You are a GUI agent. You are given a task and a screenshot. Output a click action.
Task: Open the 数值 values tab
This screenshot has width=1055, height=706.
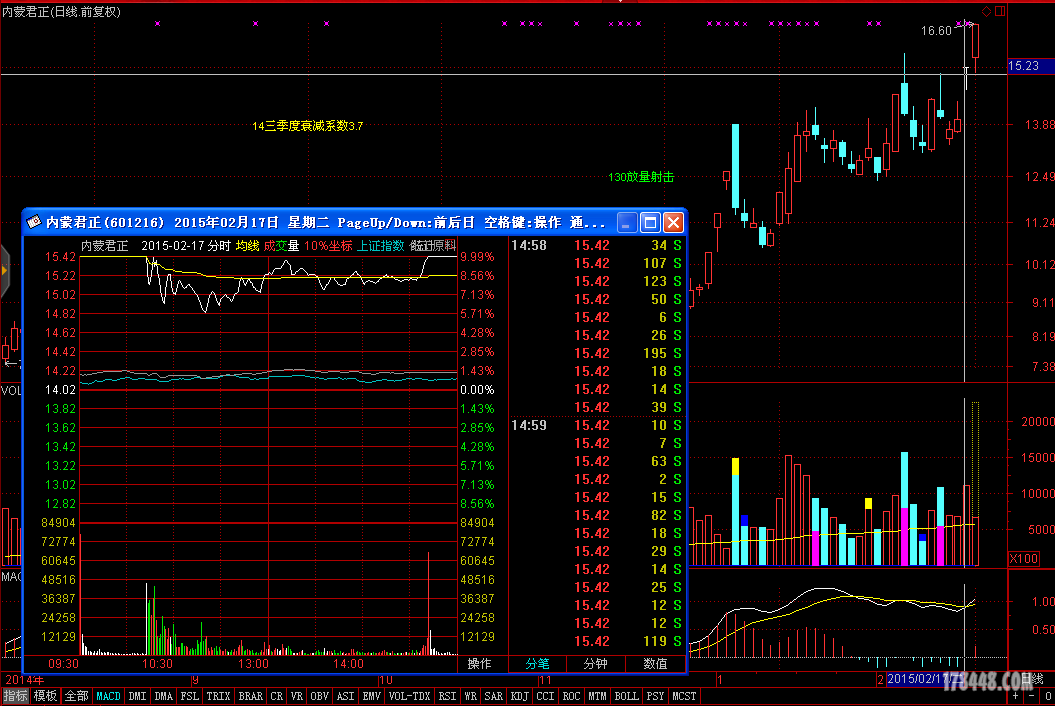(655, 664)
